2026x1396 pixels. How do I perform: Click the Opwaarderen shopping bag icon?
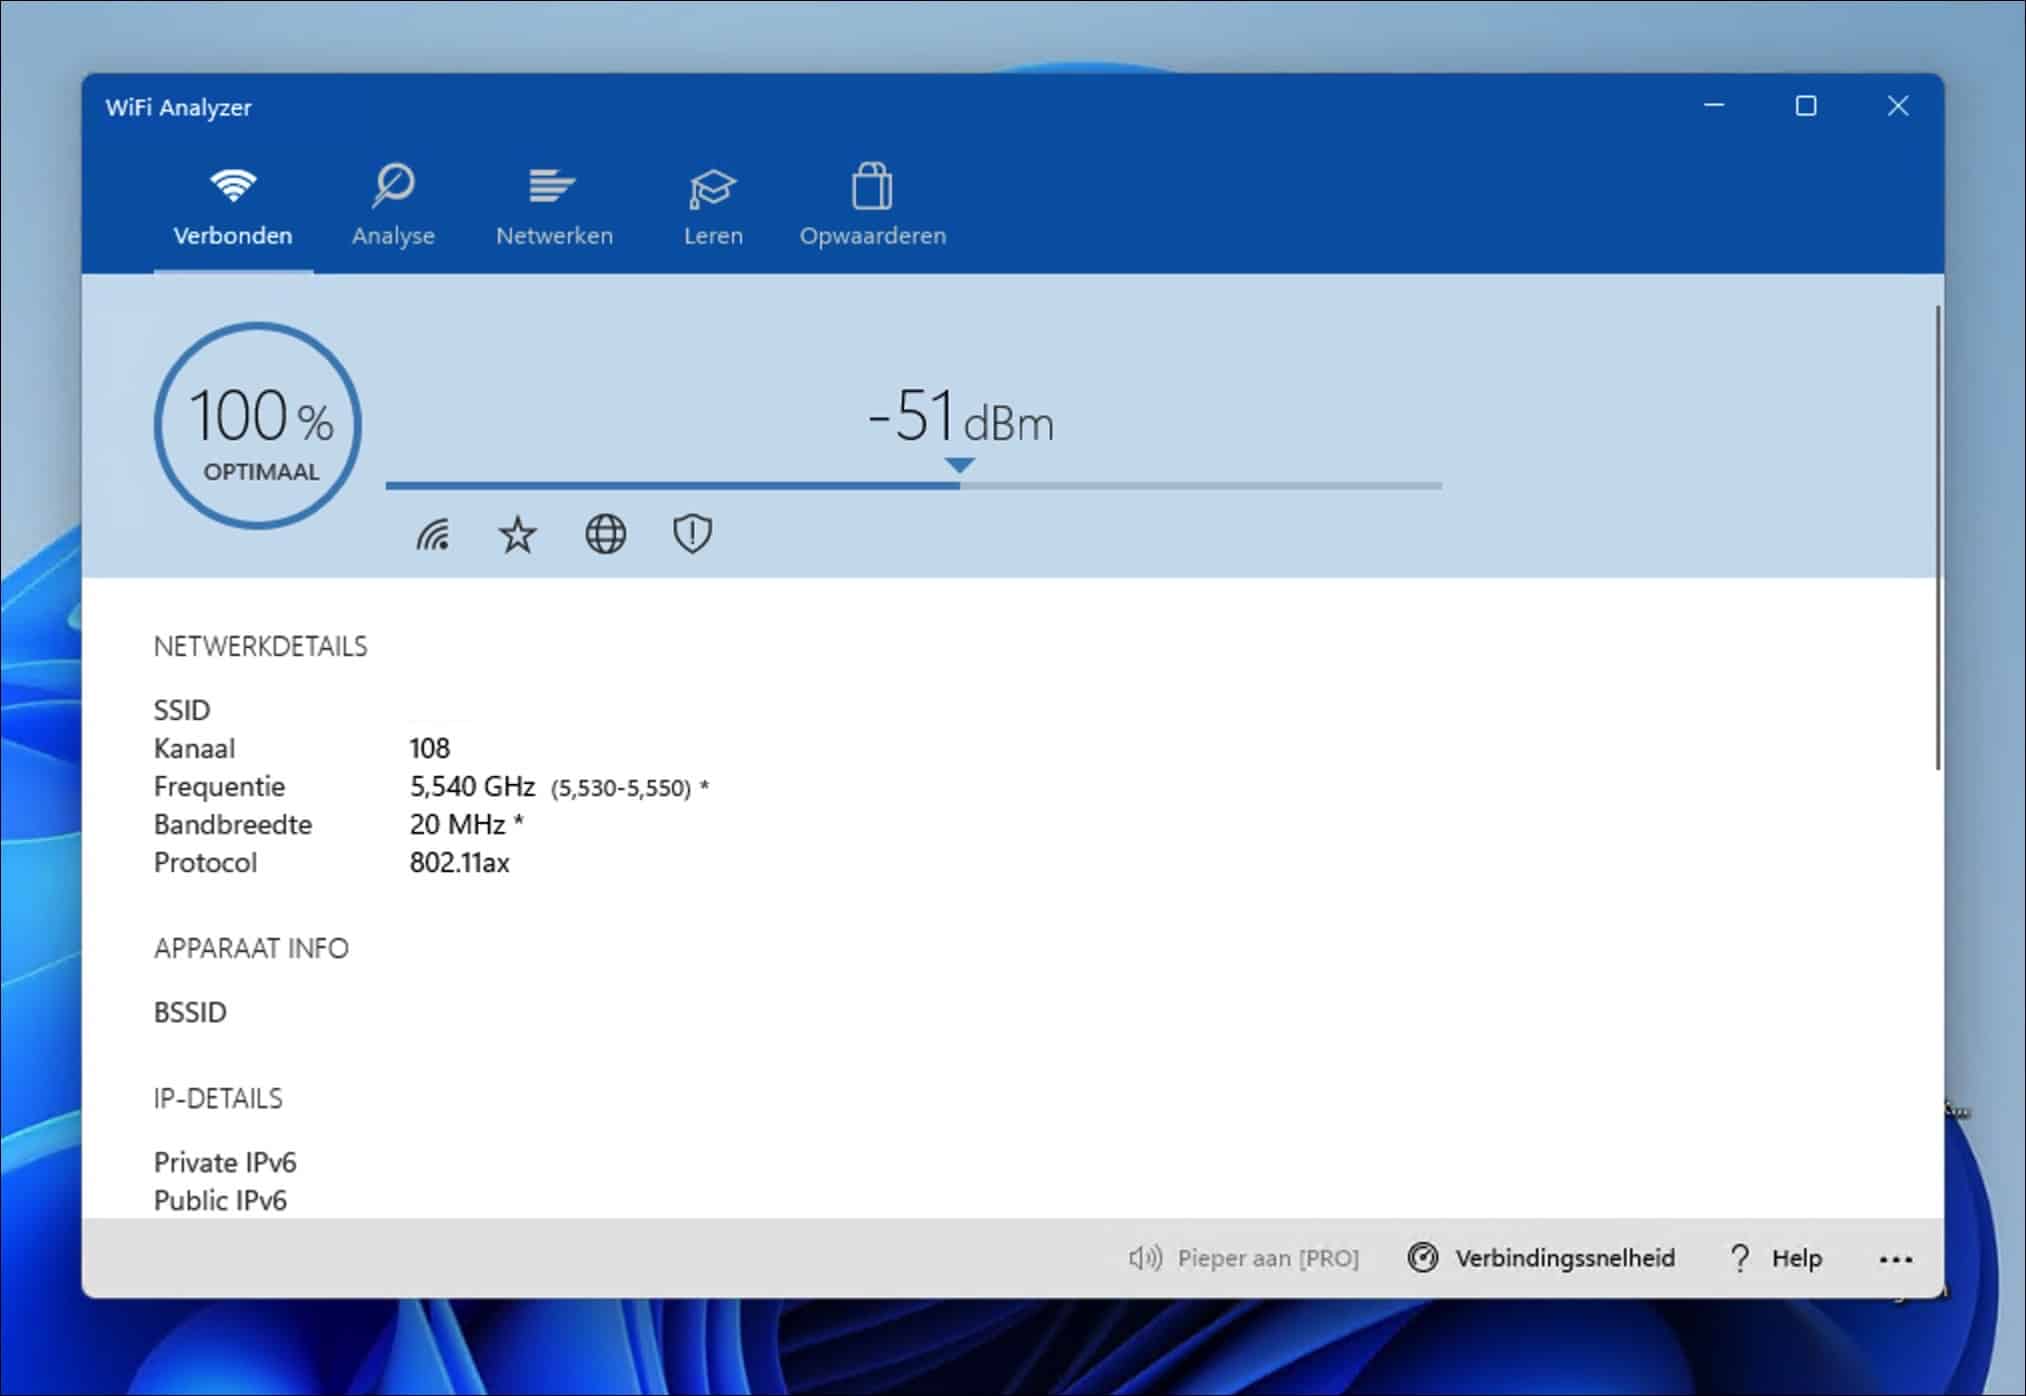click(871, 185)
